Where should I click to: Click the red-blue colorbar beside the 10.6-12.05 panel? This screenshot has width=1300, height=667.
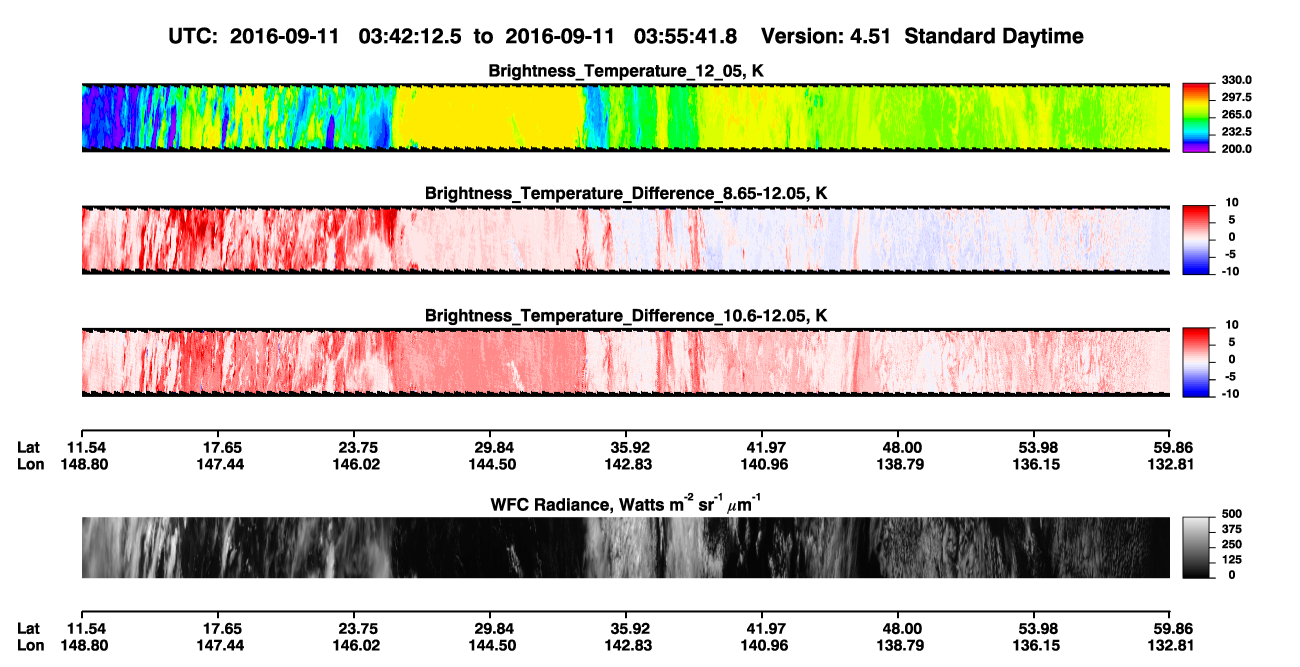(x=1196, y=362)
